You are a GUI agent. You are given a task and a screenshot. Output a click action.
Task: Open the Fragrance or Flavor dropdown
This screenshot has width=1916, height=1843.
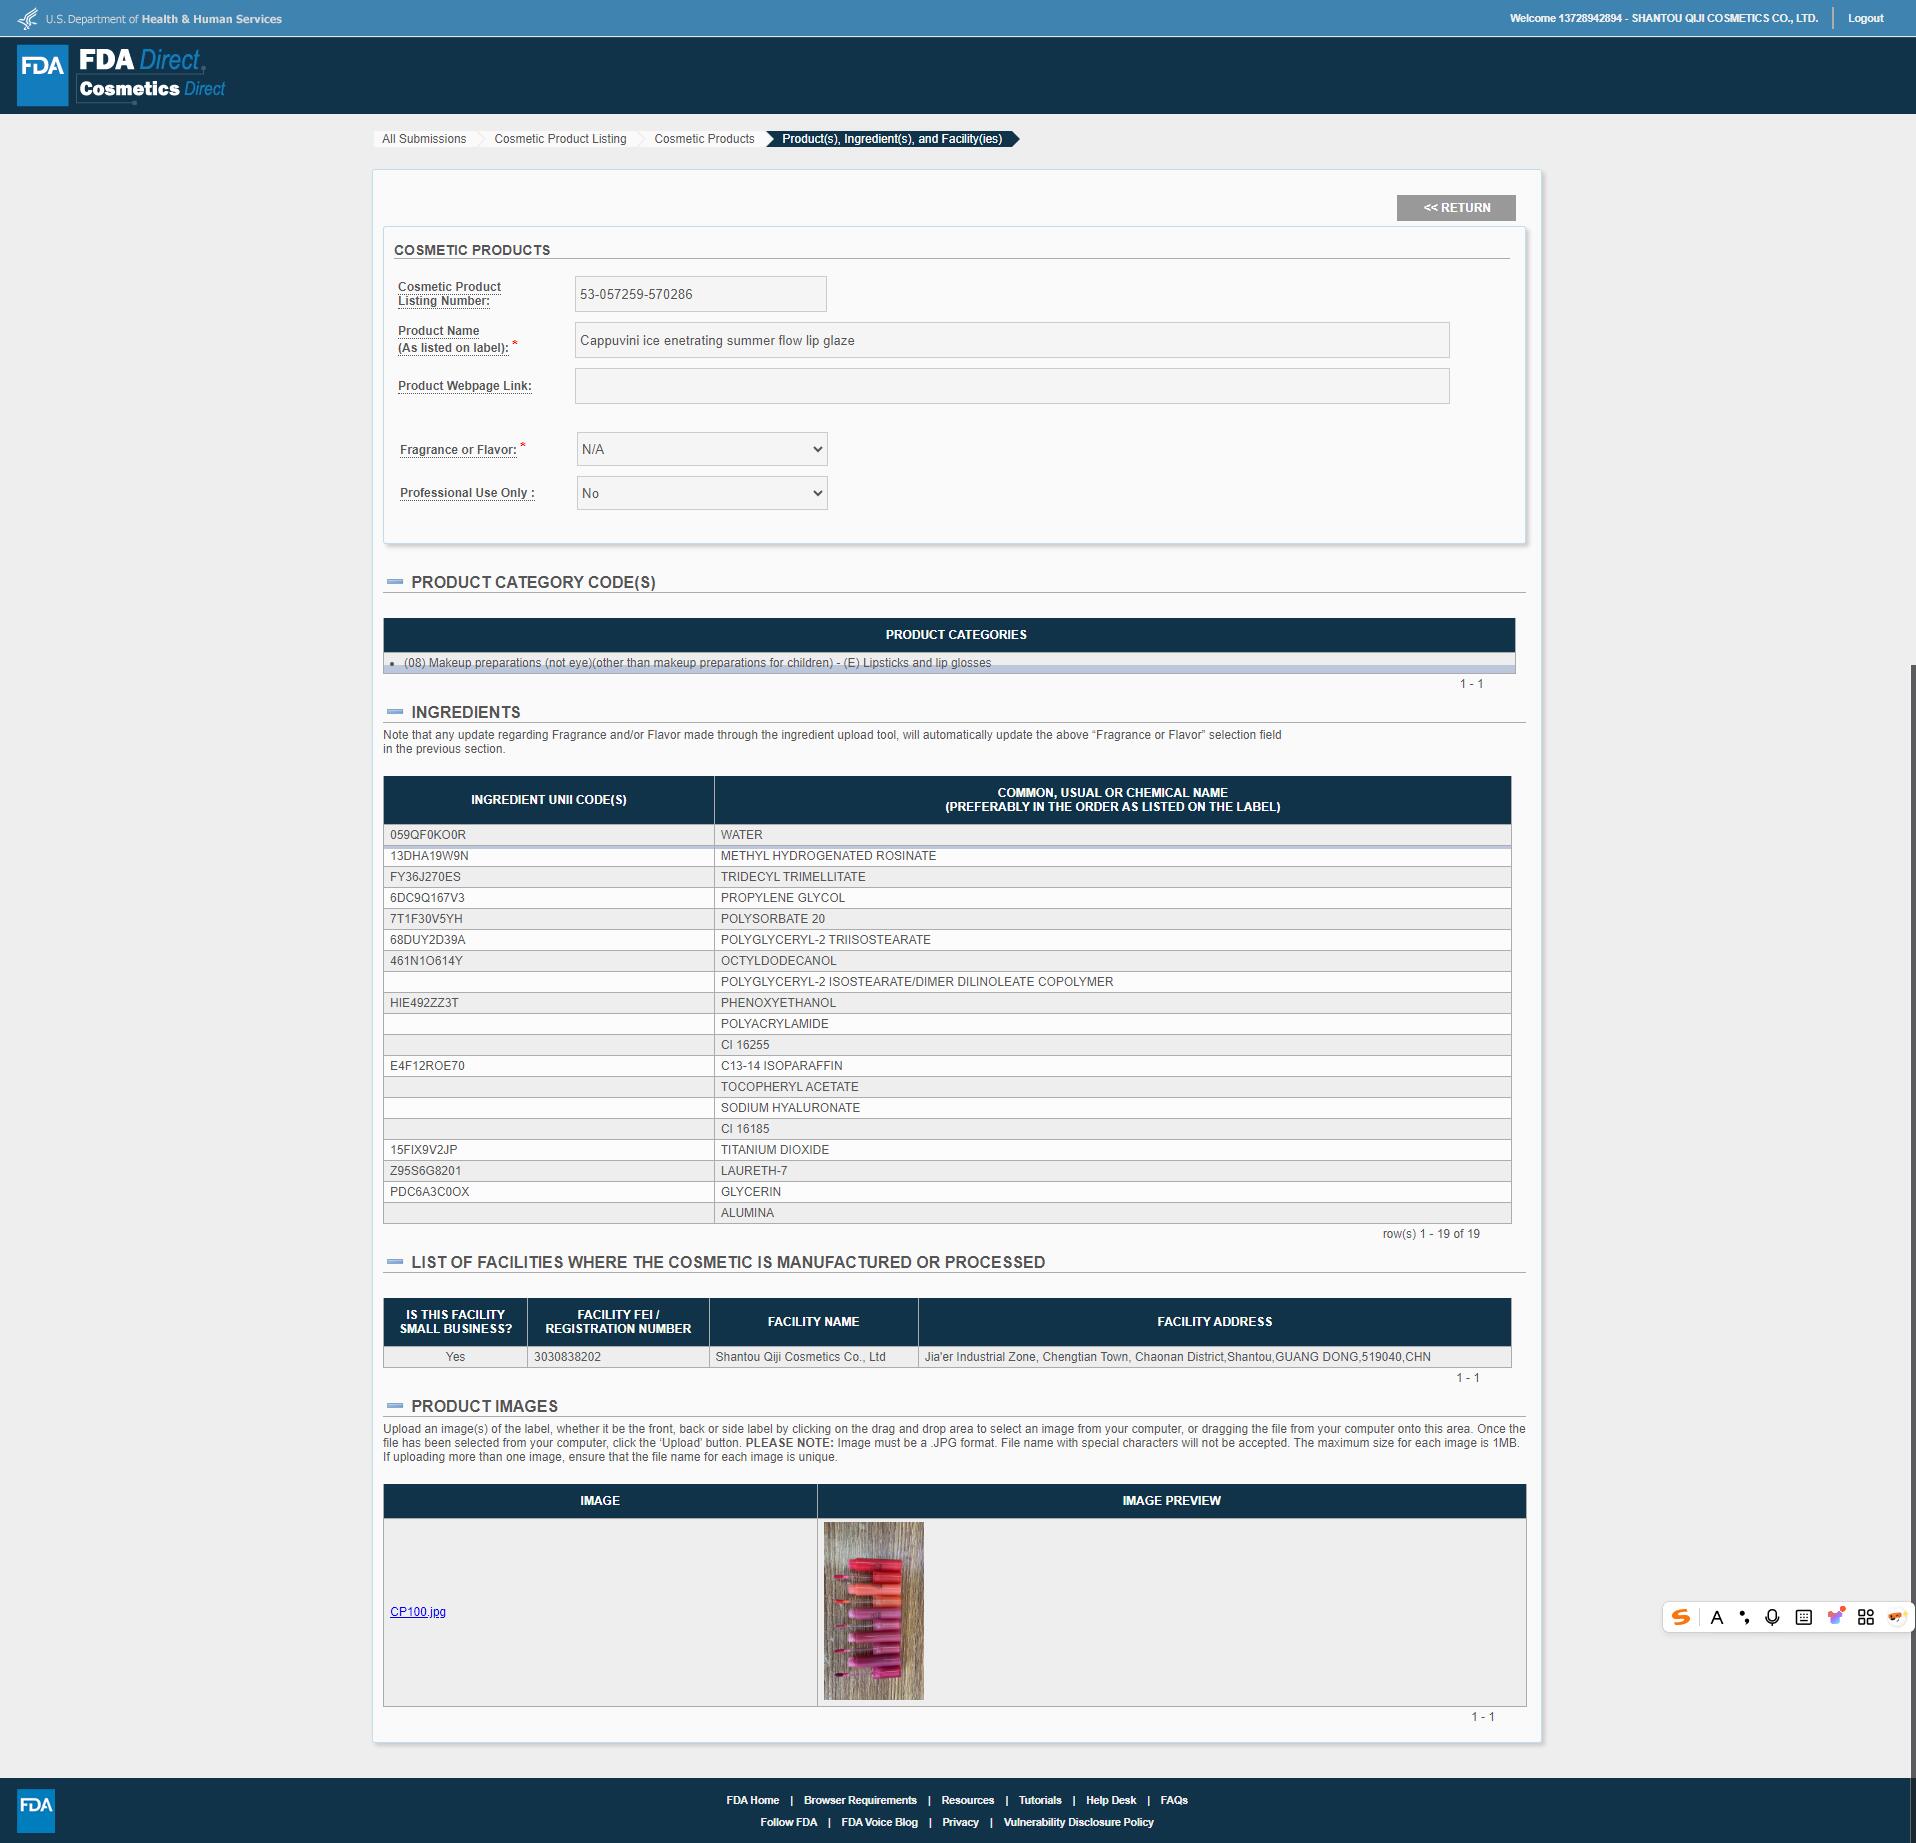[x=702, y=449]
